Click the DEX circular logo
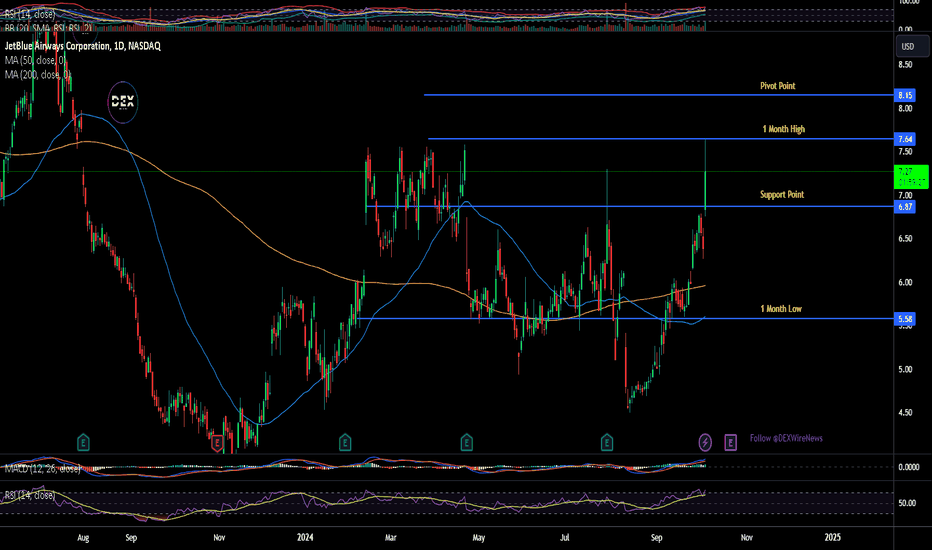 (123, 102)
